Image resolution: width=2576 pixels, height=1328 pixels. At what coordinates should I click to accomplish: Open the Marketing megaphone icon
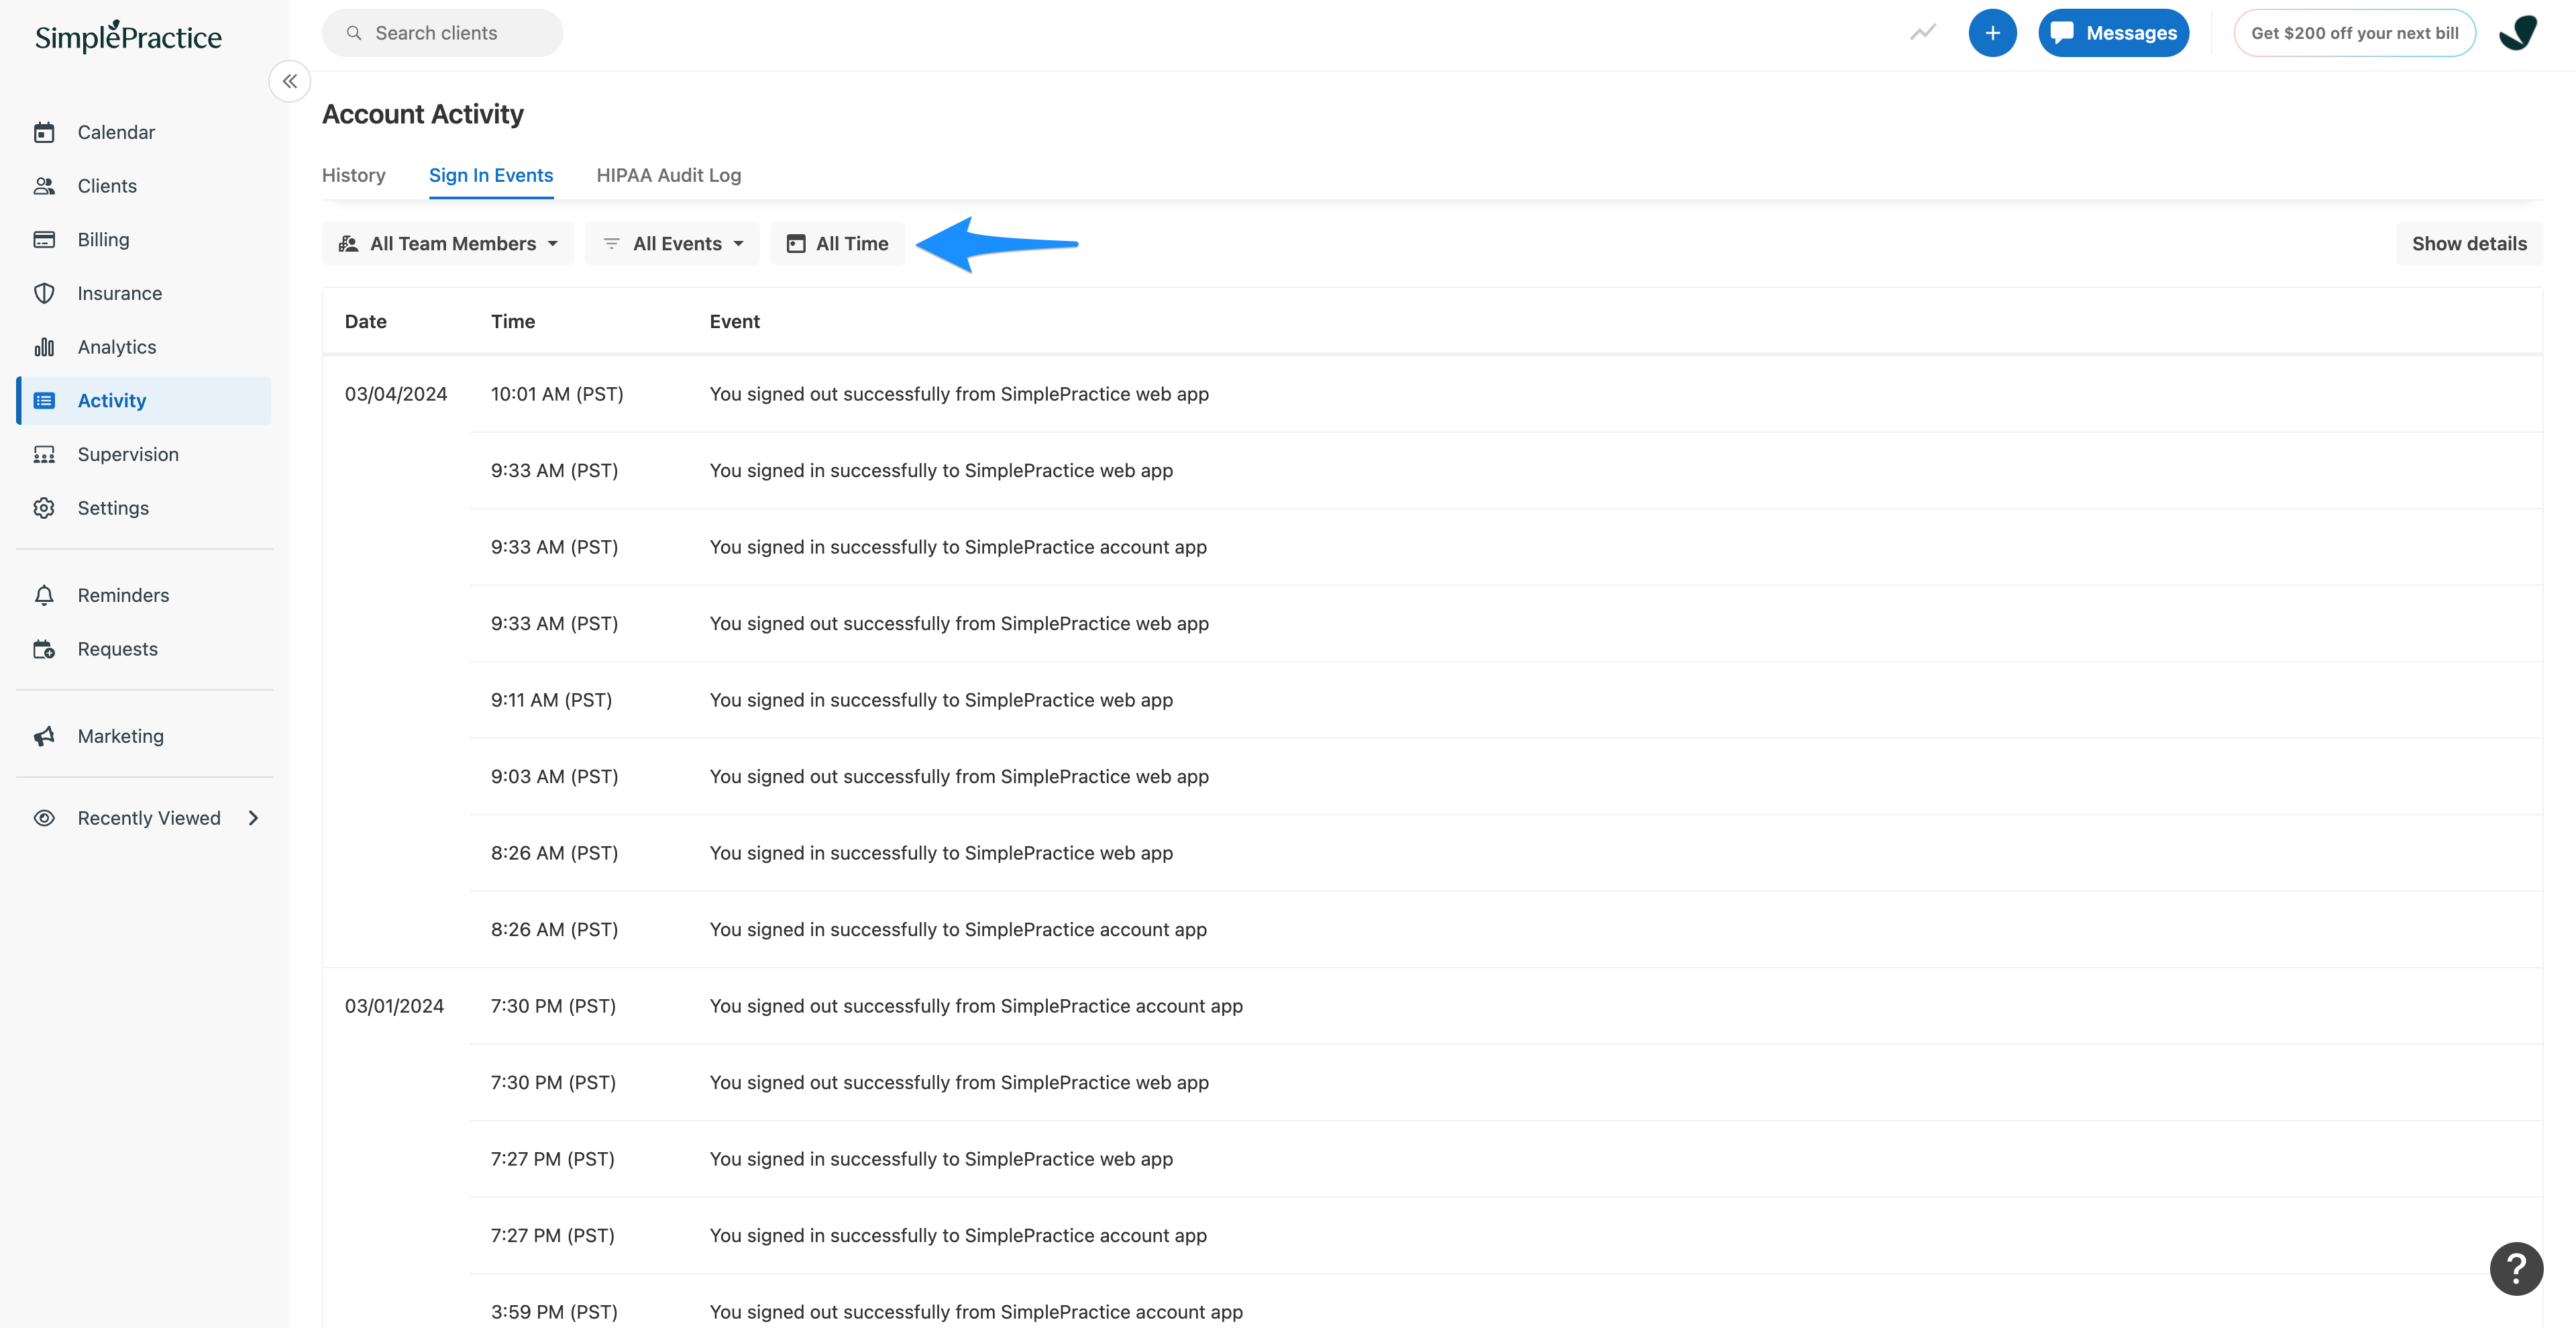(x=44, y=736)
